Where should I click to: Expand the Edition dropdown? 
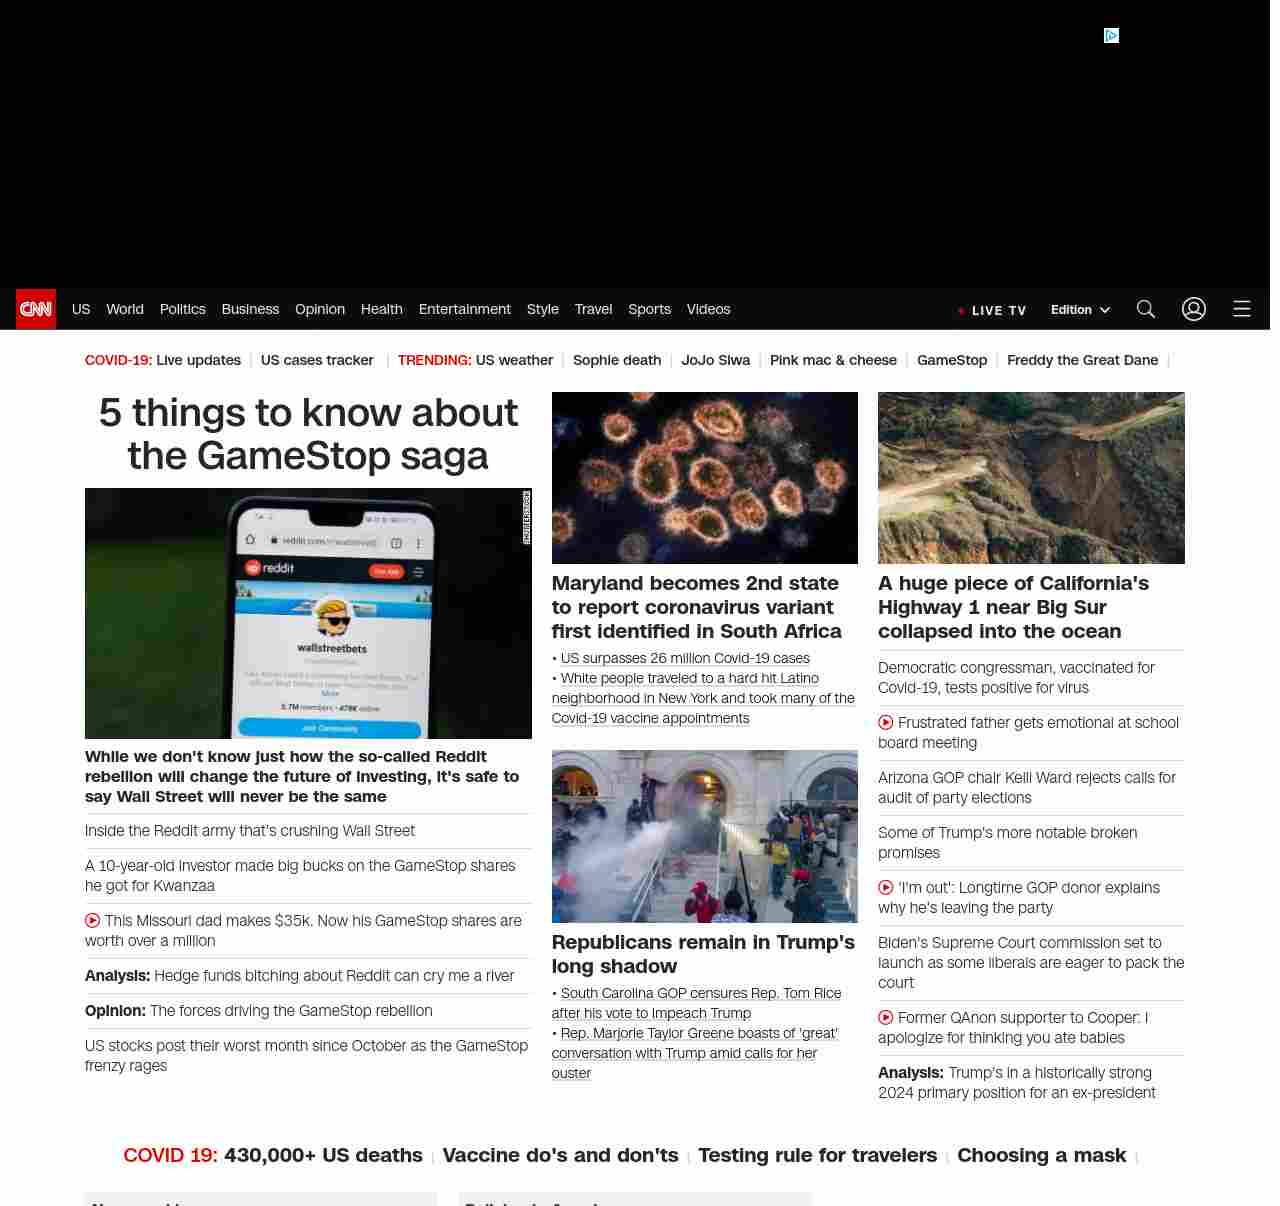click(1080, 310)
